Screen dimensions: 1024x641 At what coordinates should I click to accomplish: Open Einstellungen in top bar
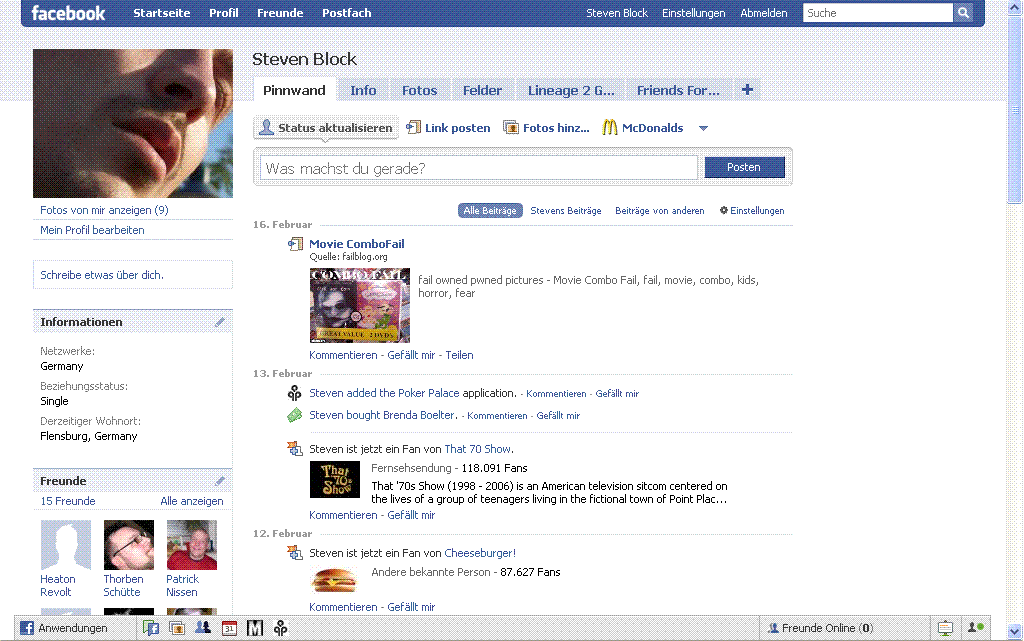pyautogui.click(x=694, y=13)
